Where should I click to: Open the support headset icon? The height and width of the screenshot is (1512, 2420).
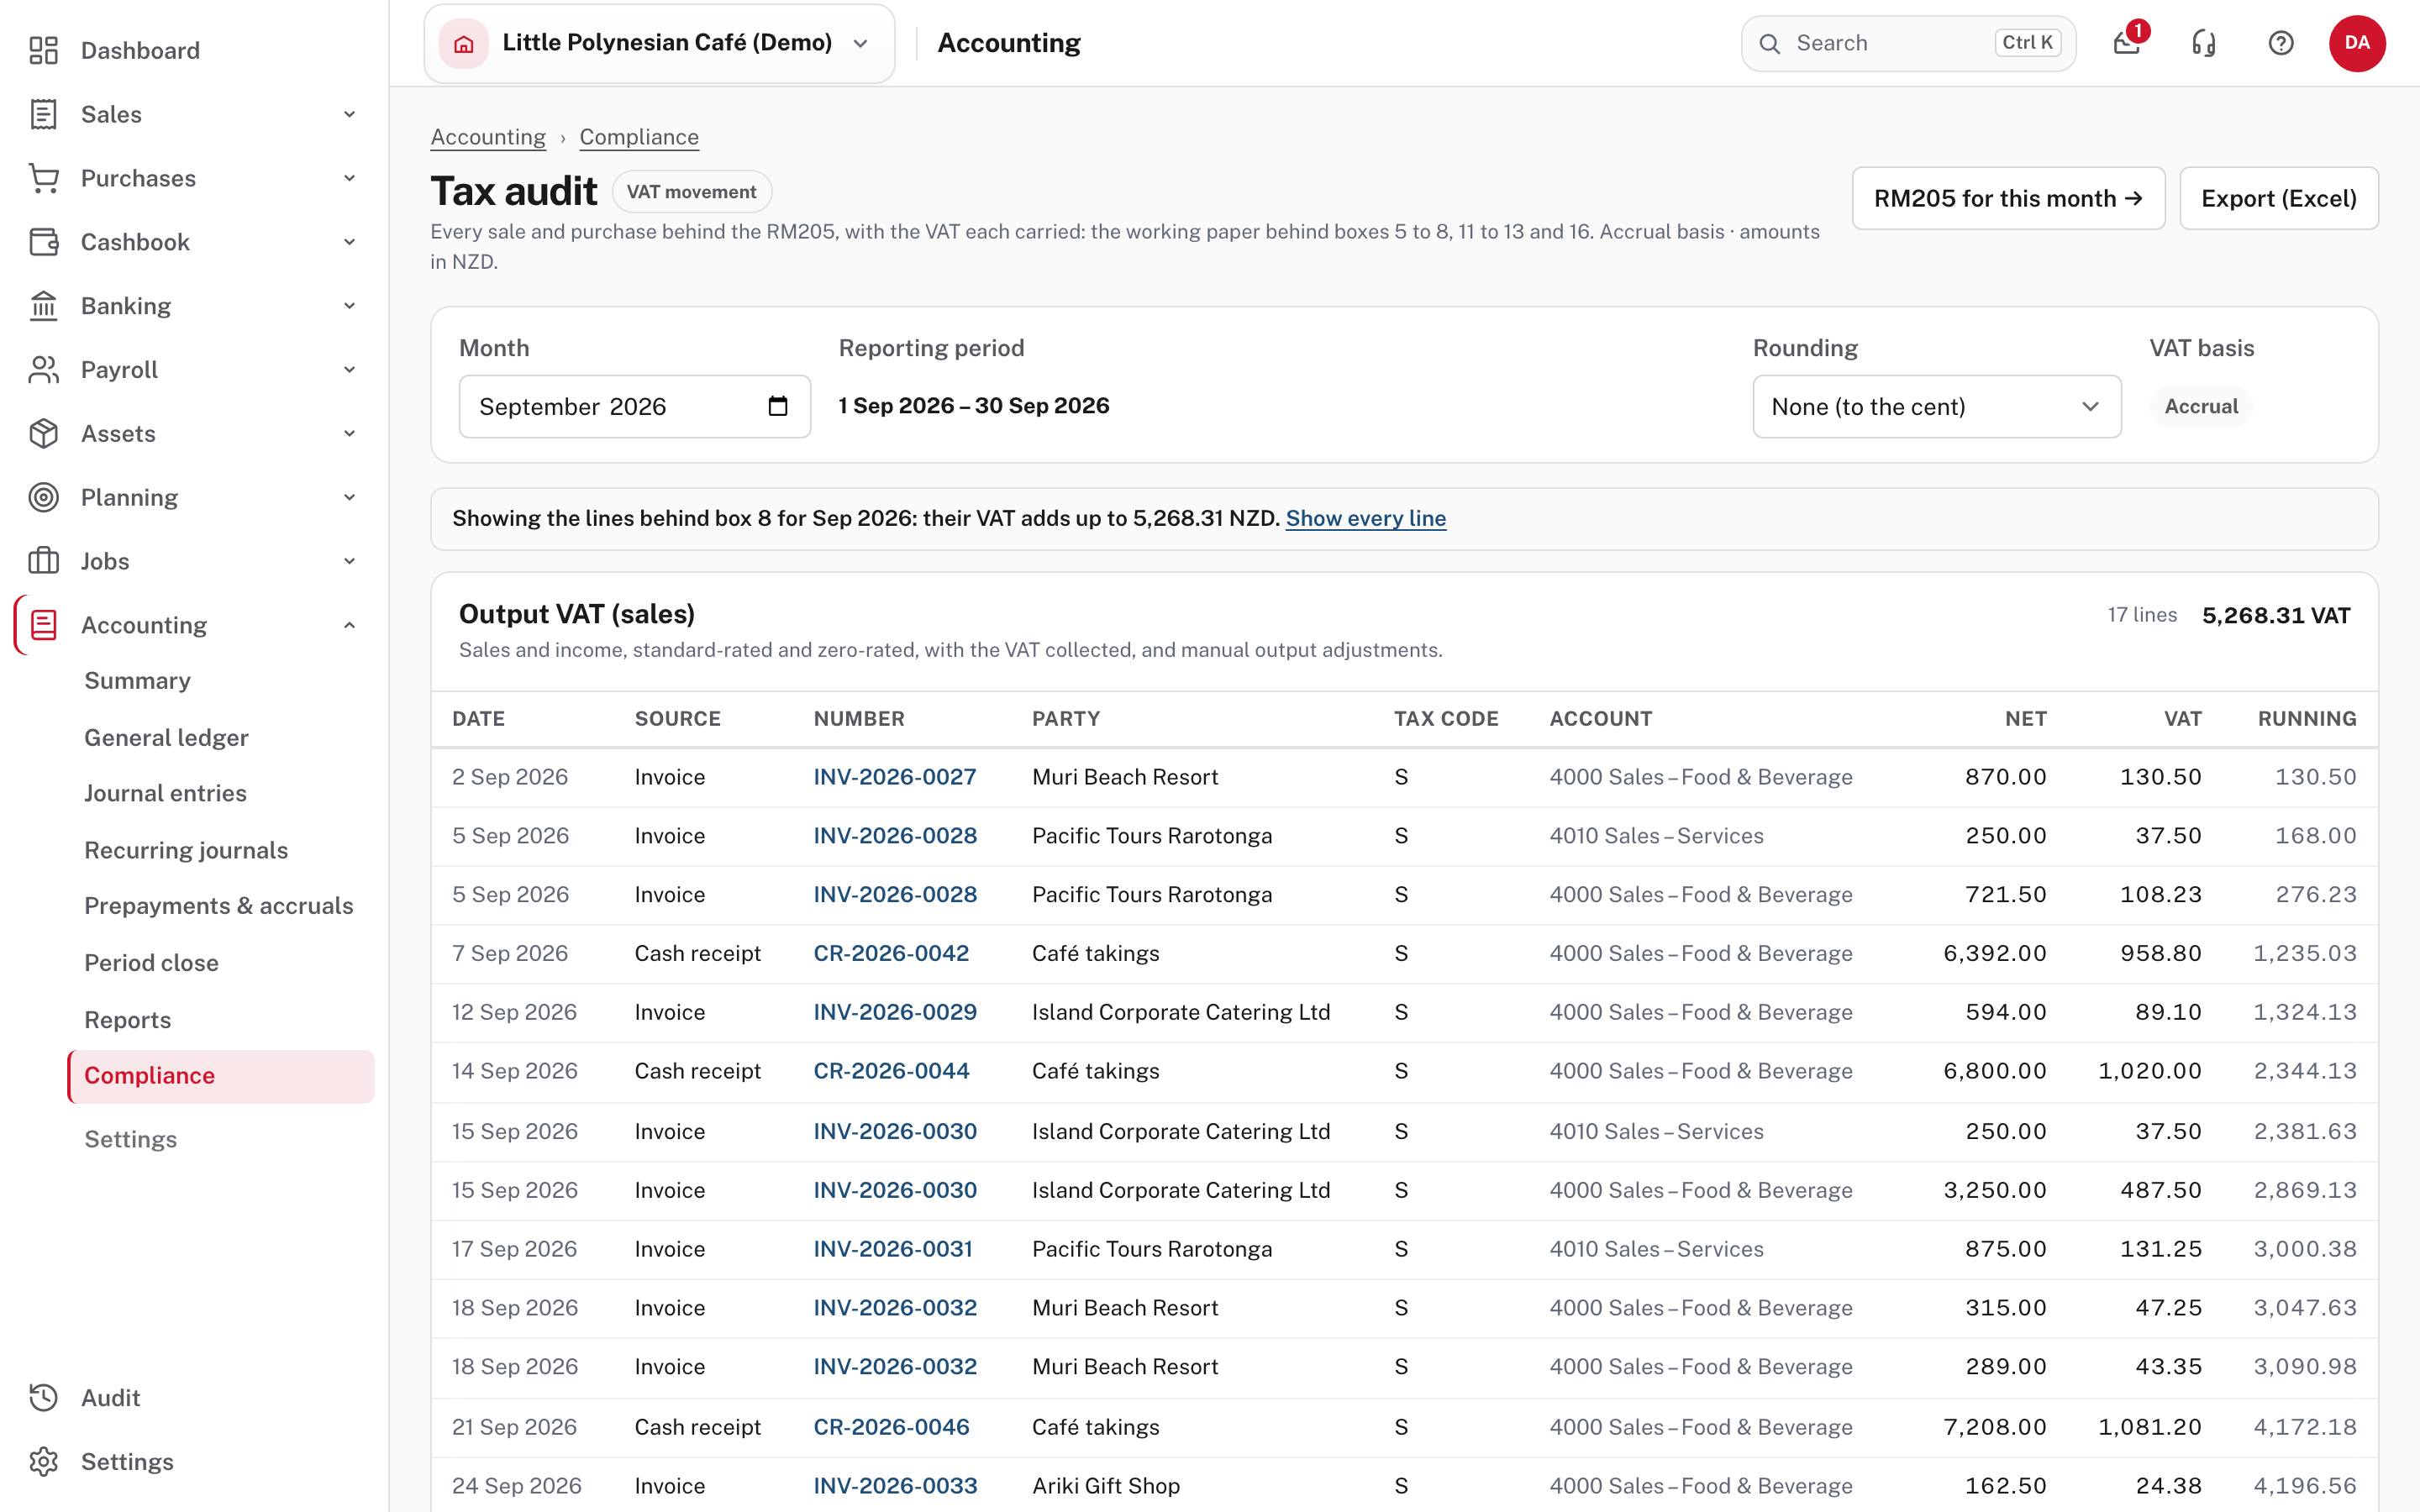tap(2204, 43)
